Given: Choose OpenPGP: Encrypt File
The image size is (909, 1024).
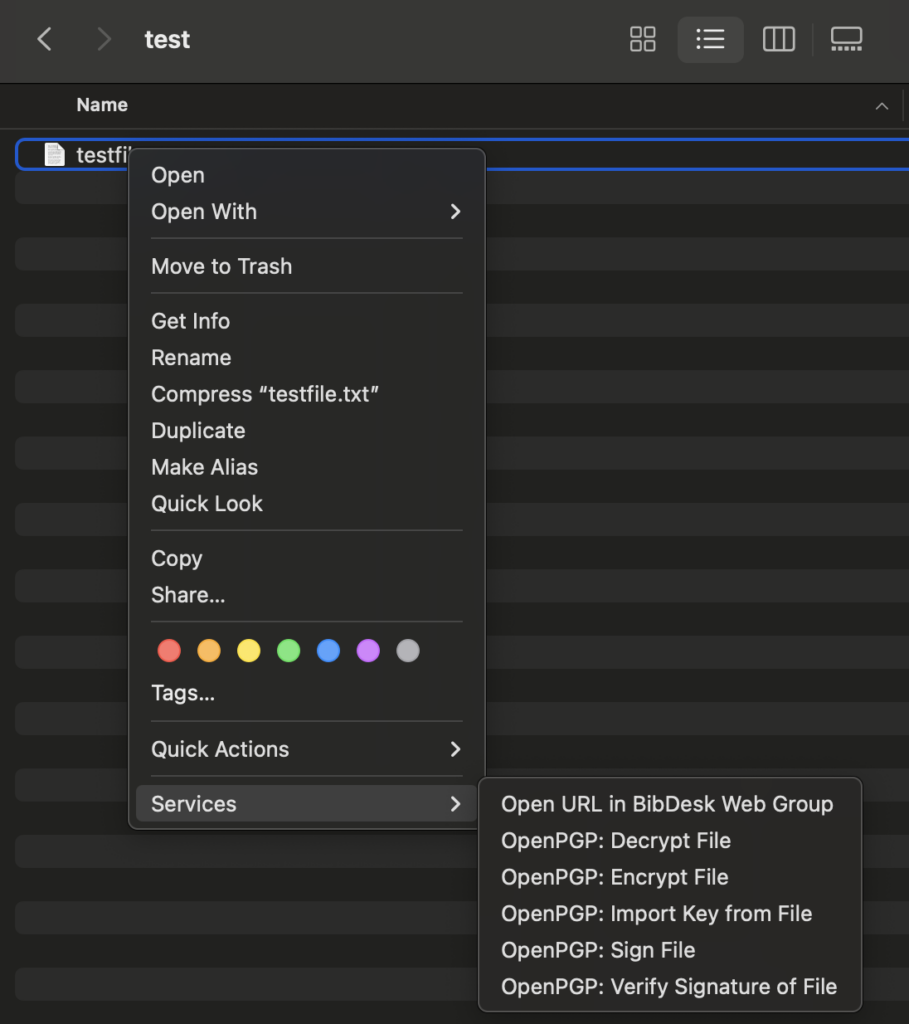Looking at the screenshot, I should click(x=614, y=877).
